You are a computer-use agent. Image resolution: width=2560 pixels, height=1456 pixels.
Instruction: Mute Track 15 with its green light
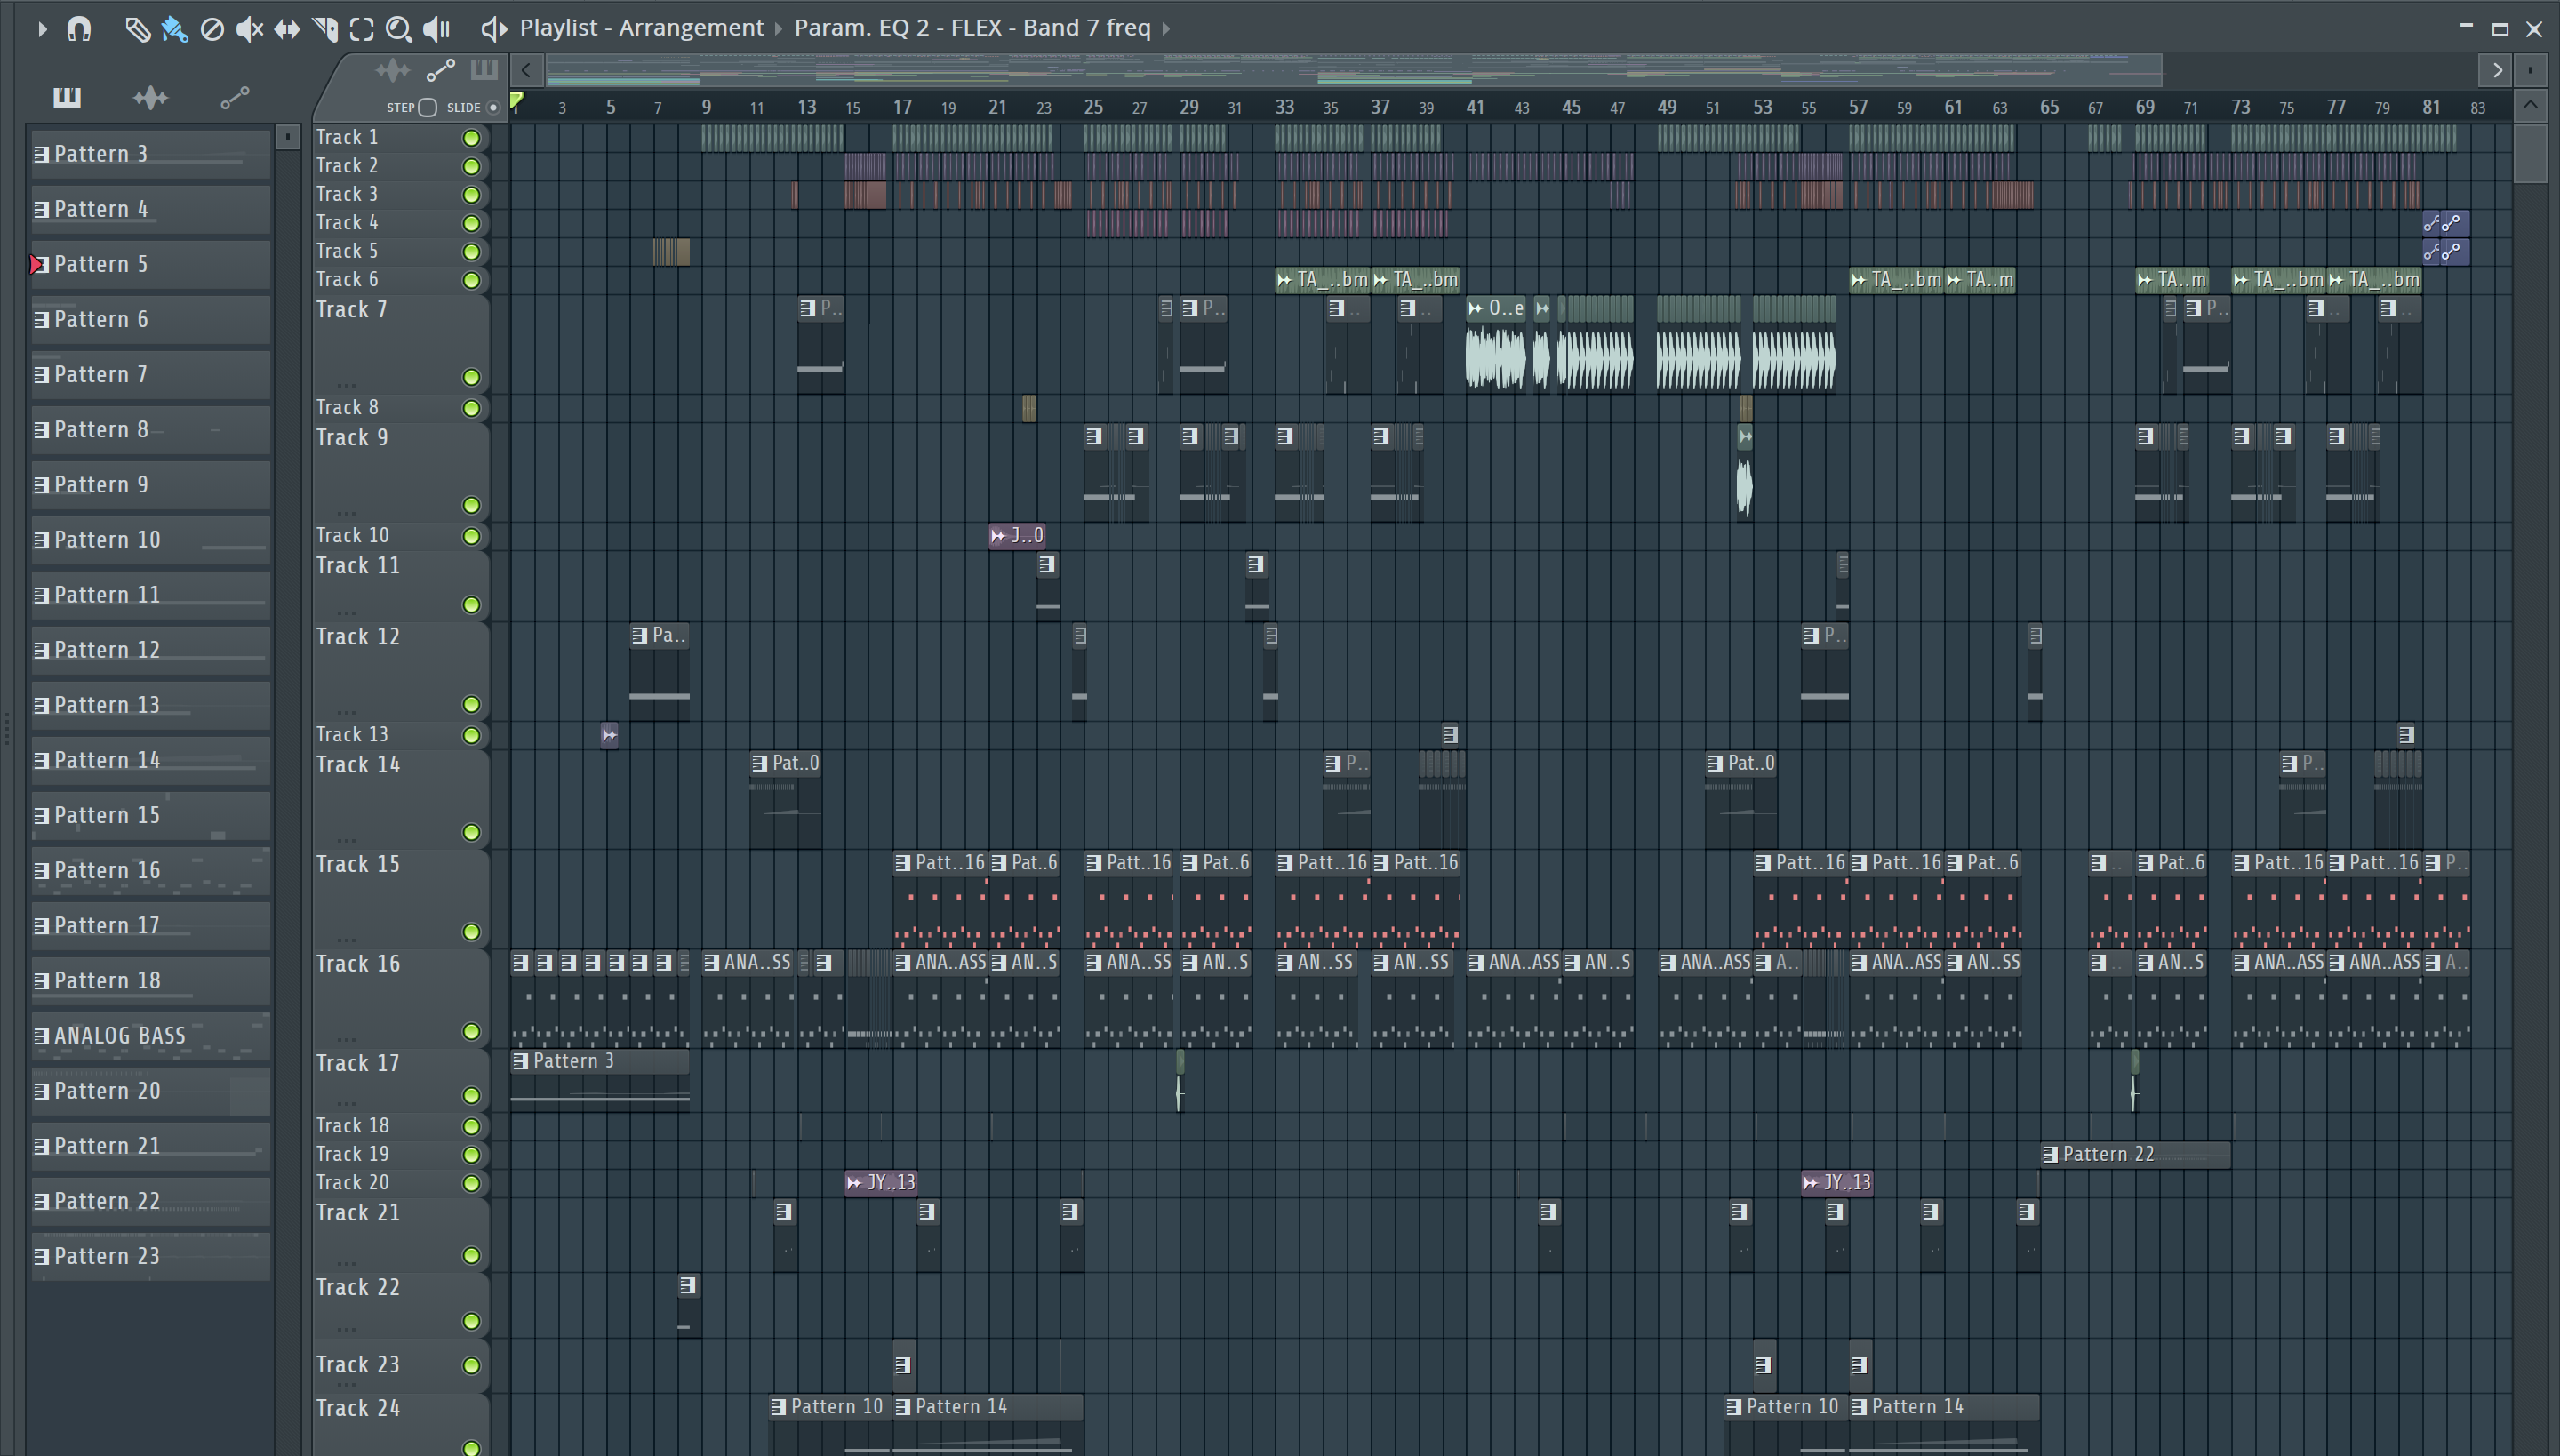[471, 932]
